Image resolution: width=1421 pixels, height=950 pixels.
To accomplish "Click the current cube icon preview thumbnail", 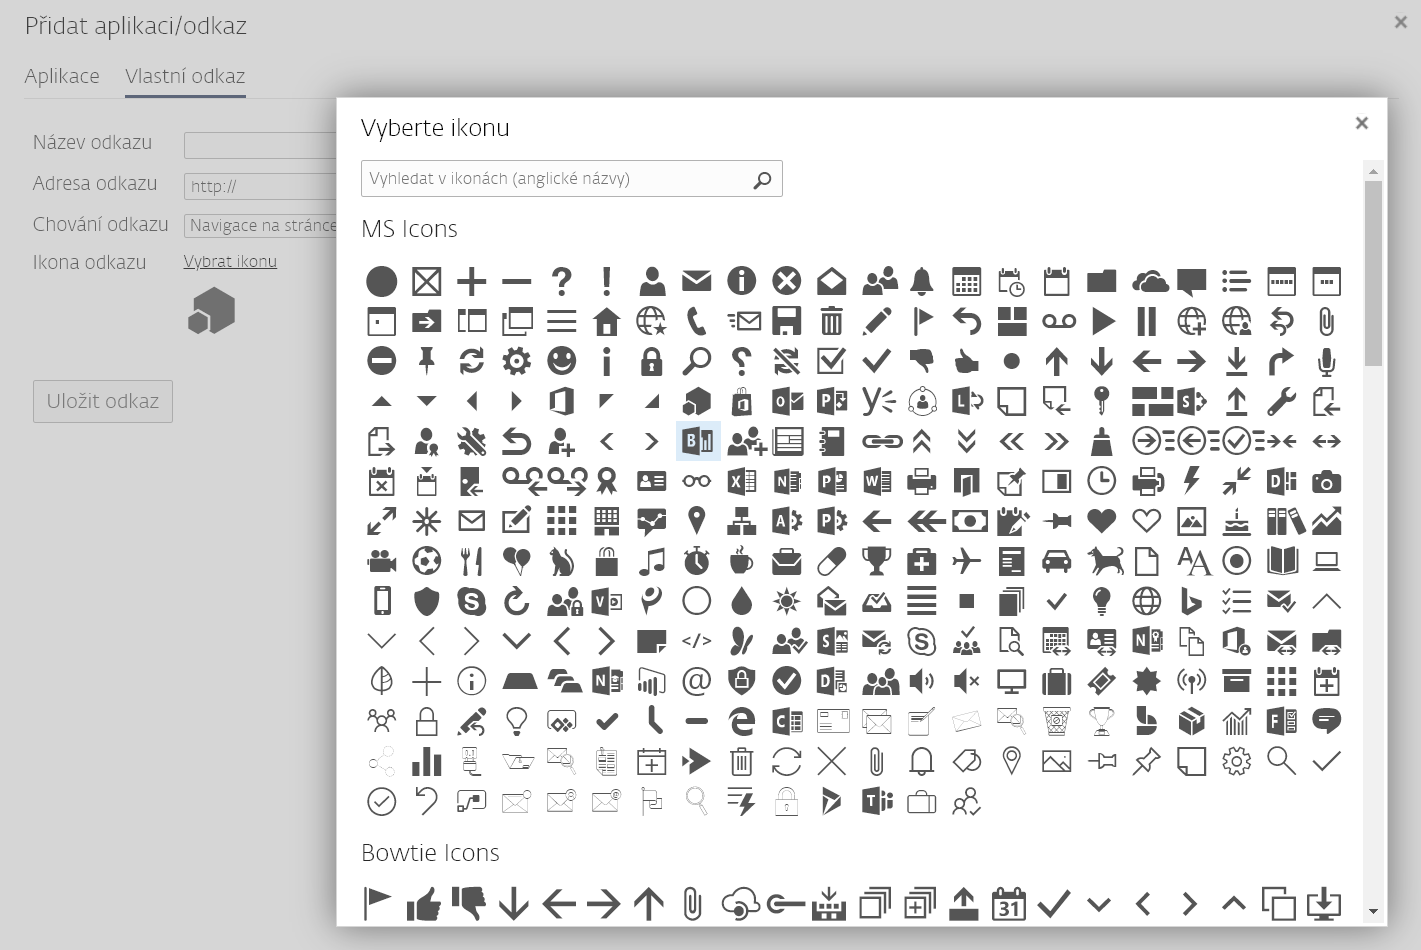I will [211, 311].
